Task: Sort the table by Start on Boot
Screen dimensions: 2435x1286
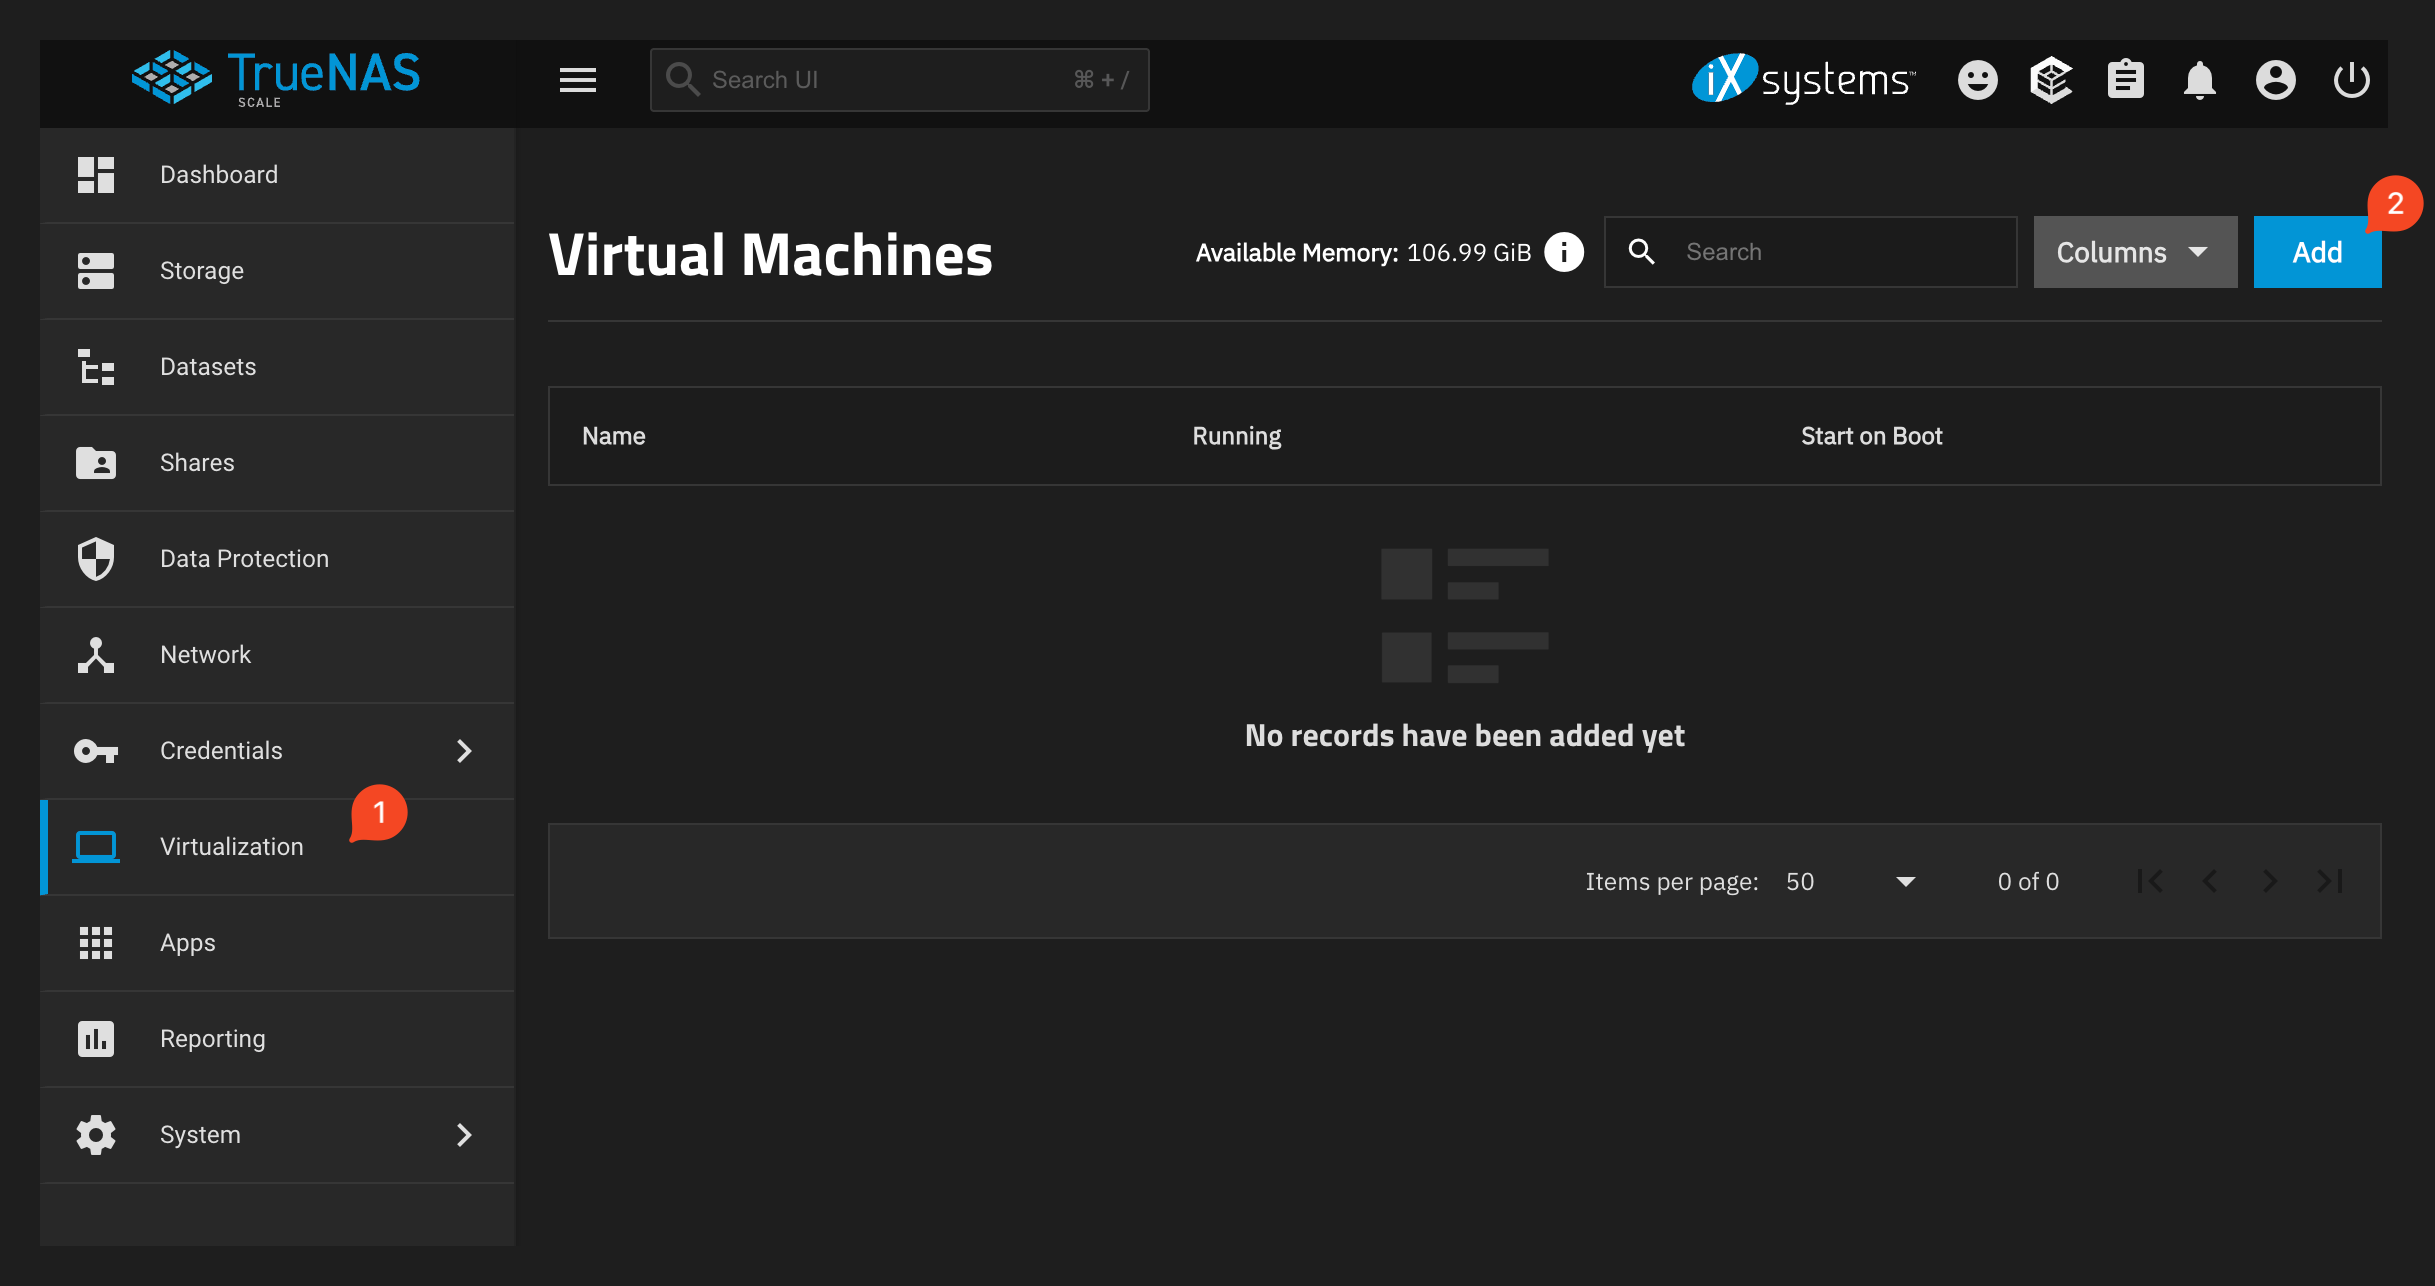Action: pyautogui.click(x=1871, y=435)
